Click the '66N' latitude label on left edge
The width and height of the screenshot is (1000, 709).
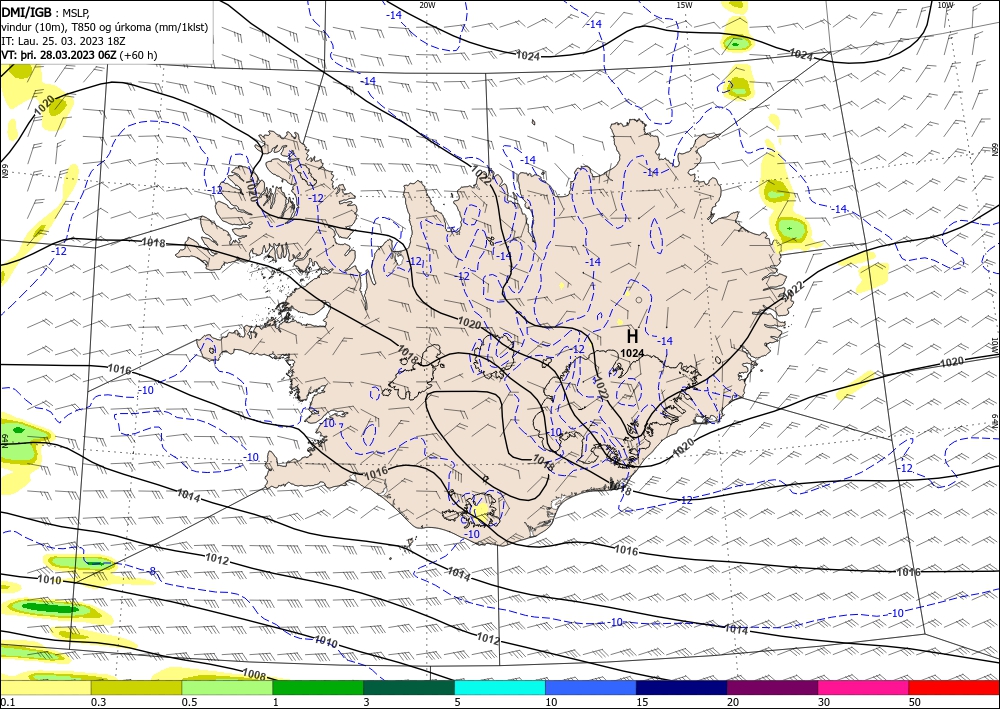(x=4, y=171)
